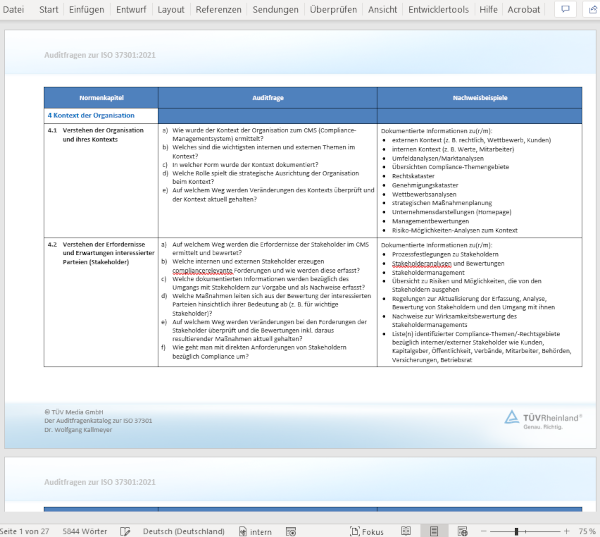Open the Überprüfen ribbon tab

(334, 10)
